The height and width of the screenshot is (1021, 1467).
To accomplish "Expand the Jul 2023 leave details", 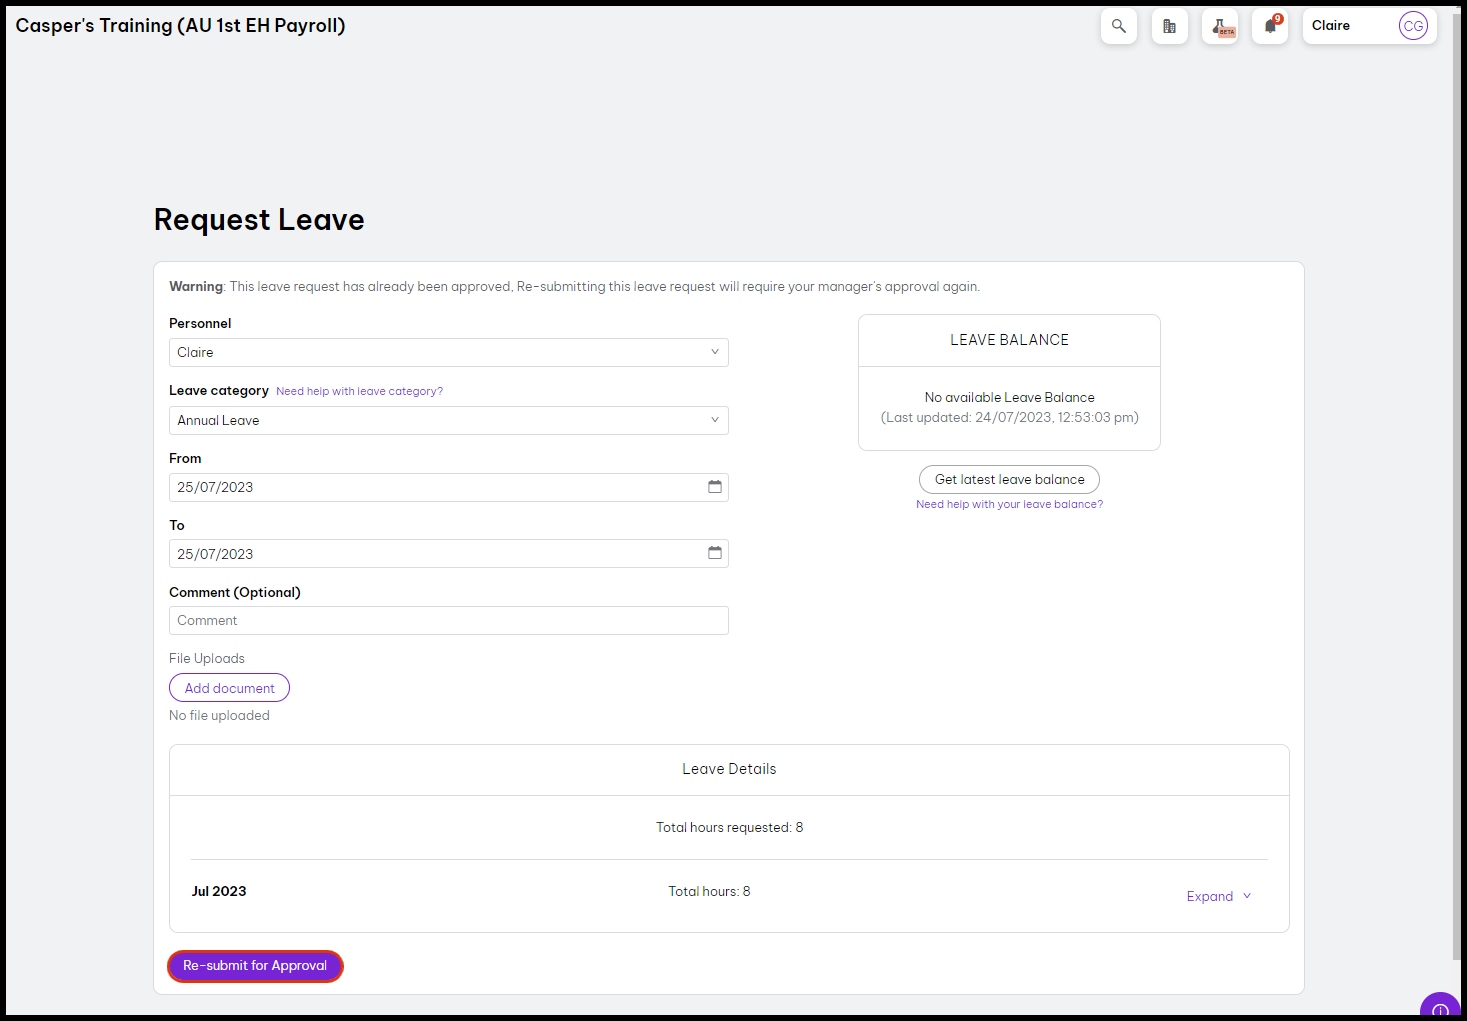I will (x=1218, y=896).
